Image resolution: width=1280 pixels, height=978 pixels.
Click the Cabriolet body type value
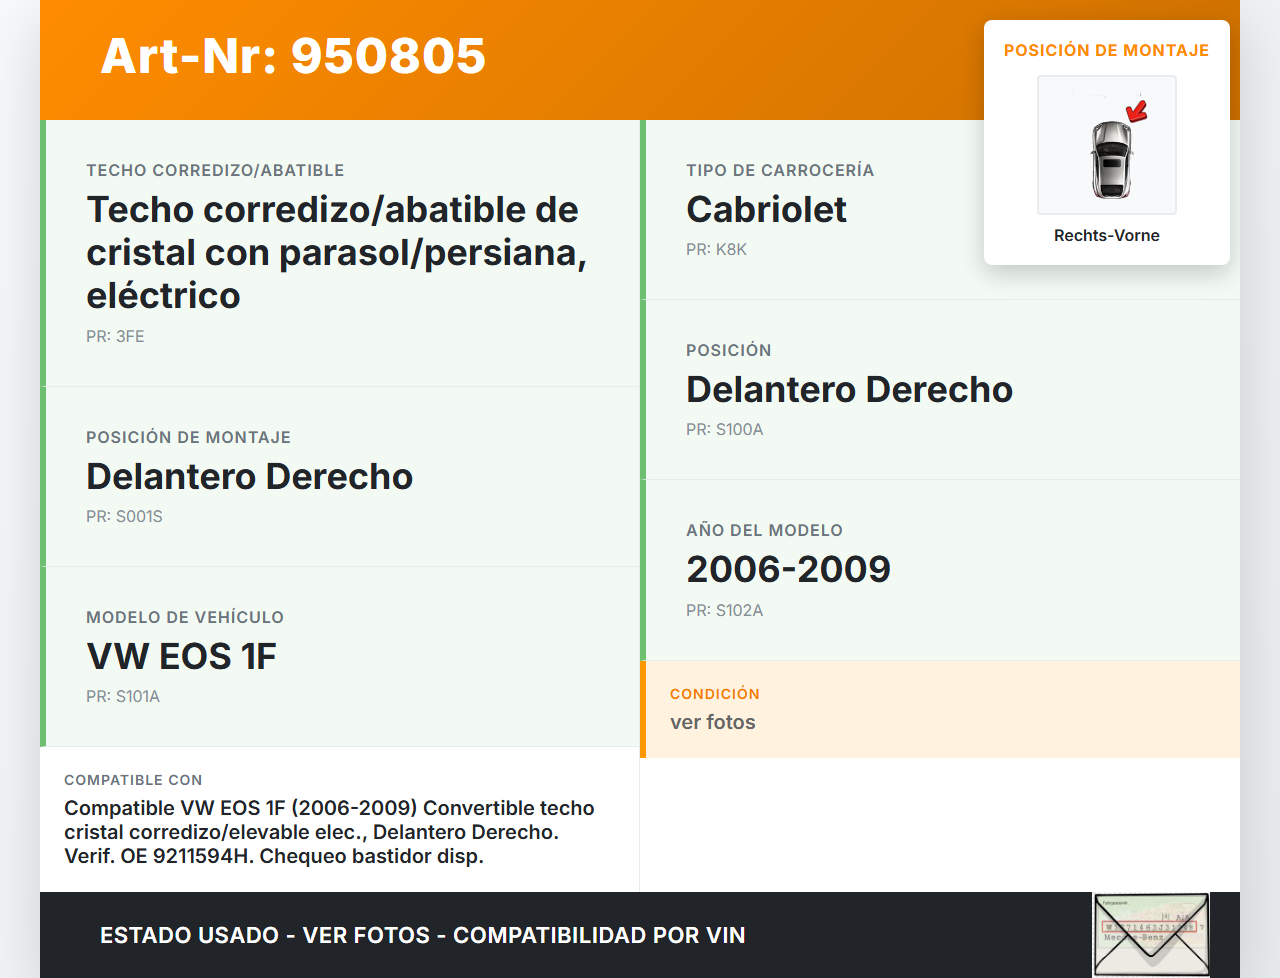(766, 209)
